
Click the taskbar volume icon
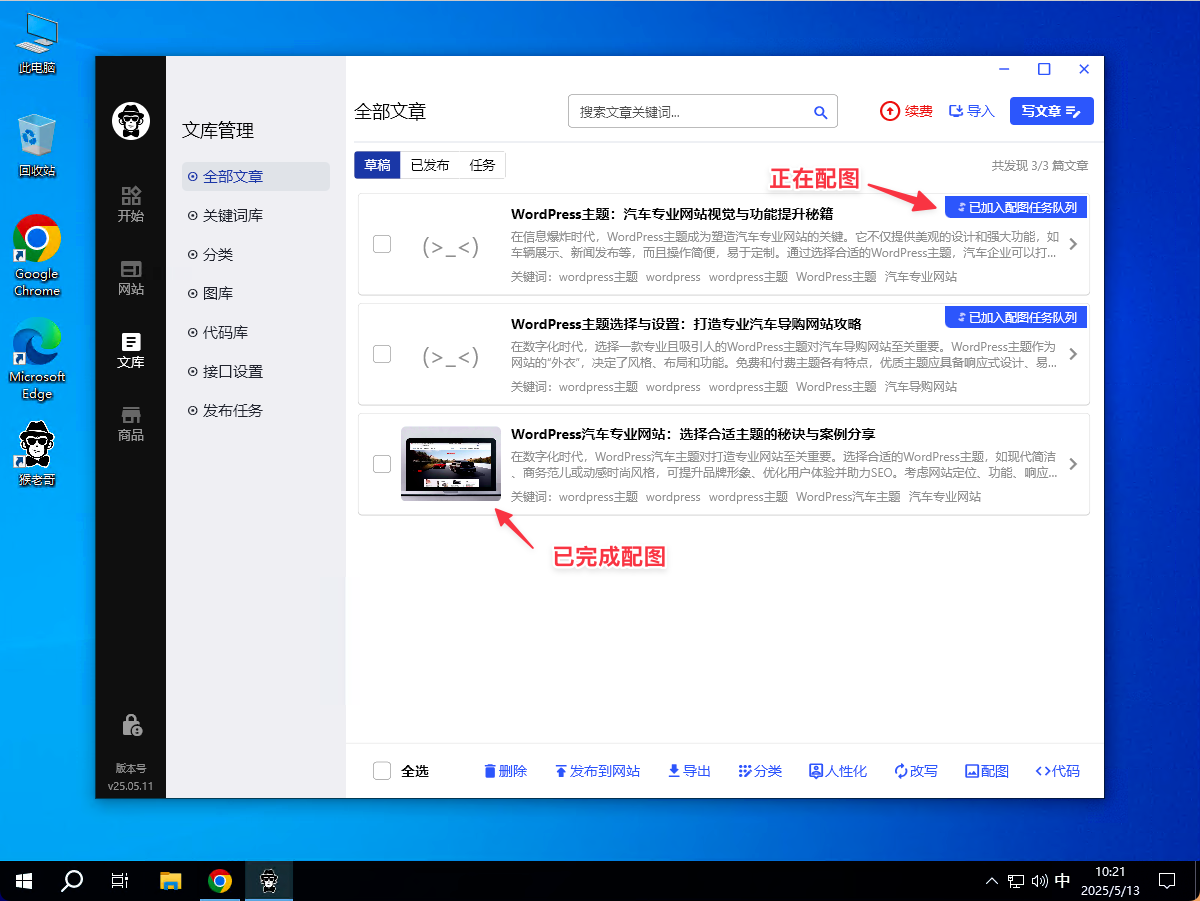click(x=1039, y=881)
